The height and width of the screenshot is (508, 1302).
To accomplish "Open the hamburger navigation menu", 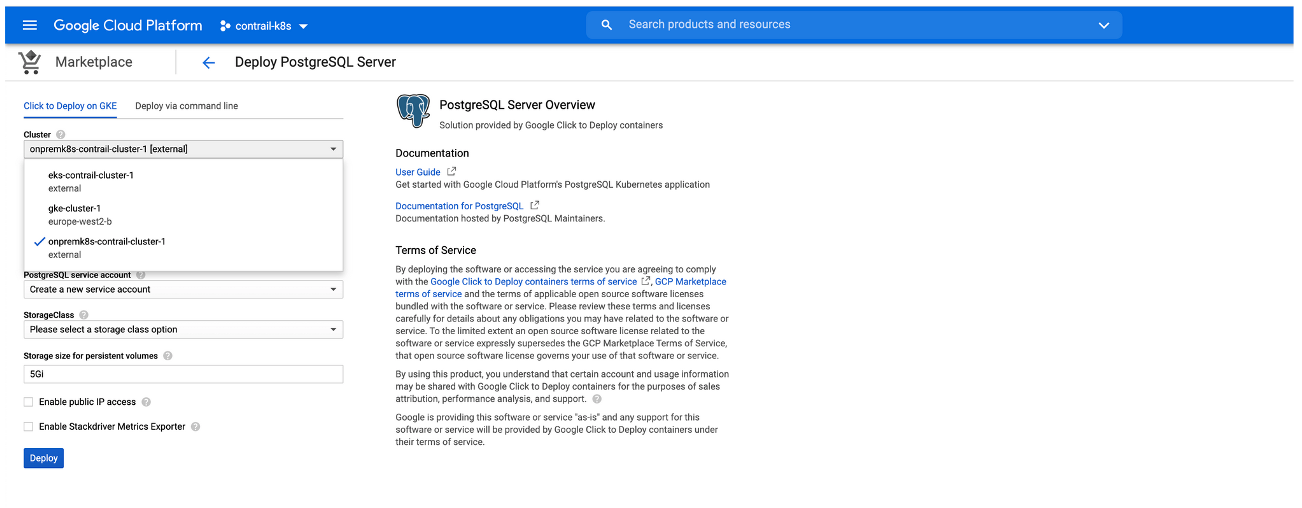I will tap(30, 25).
